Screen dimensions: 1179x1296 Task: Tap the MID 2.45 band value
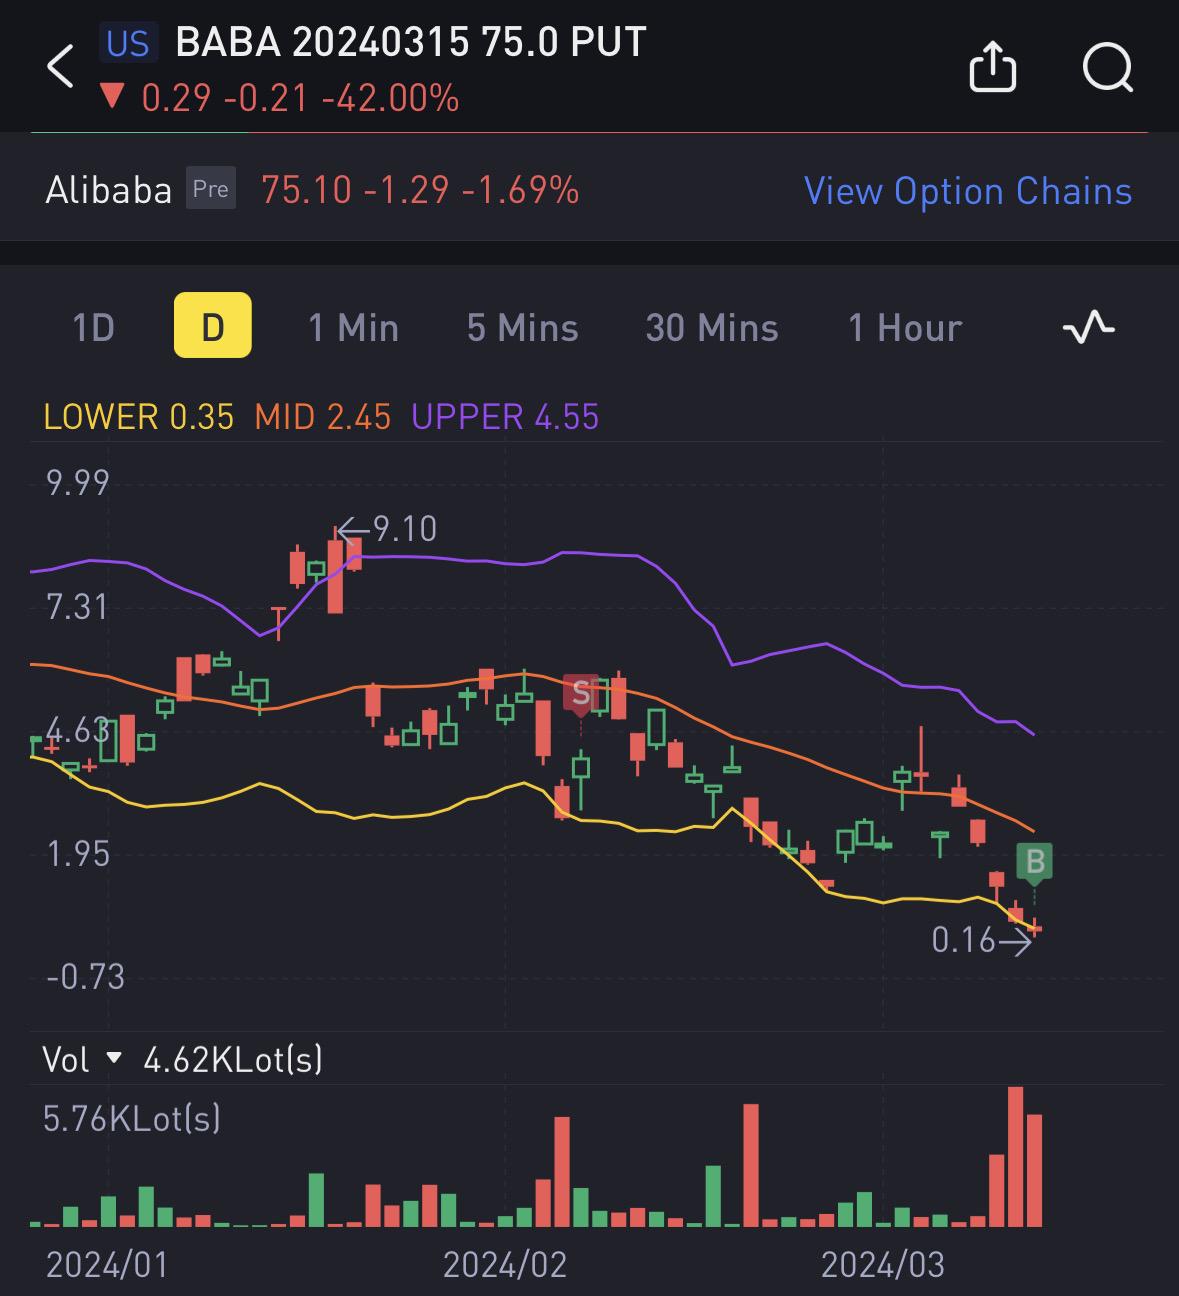coord(323,416)
